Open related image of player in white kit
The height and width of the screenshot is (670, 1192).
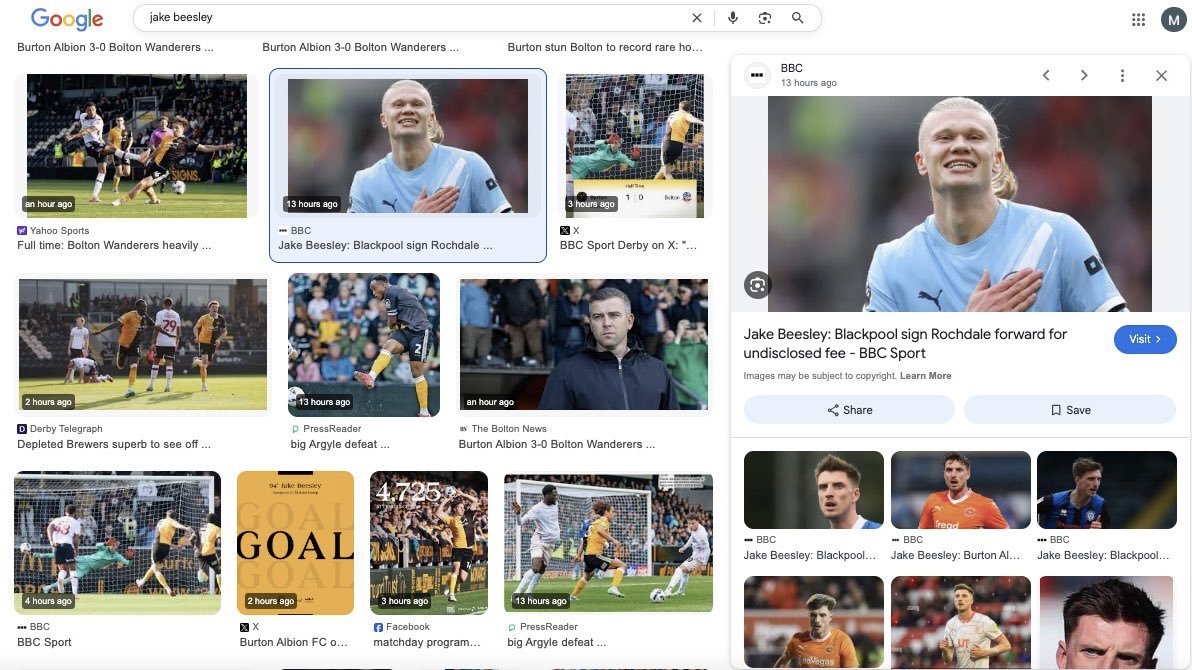pyautogui.click(x=960, y=622)
